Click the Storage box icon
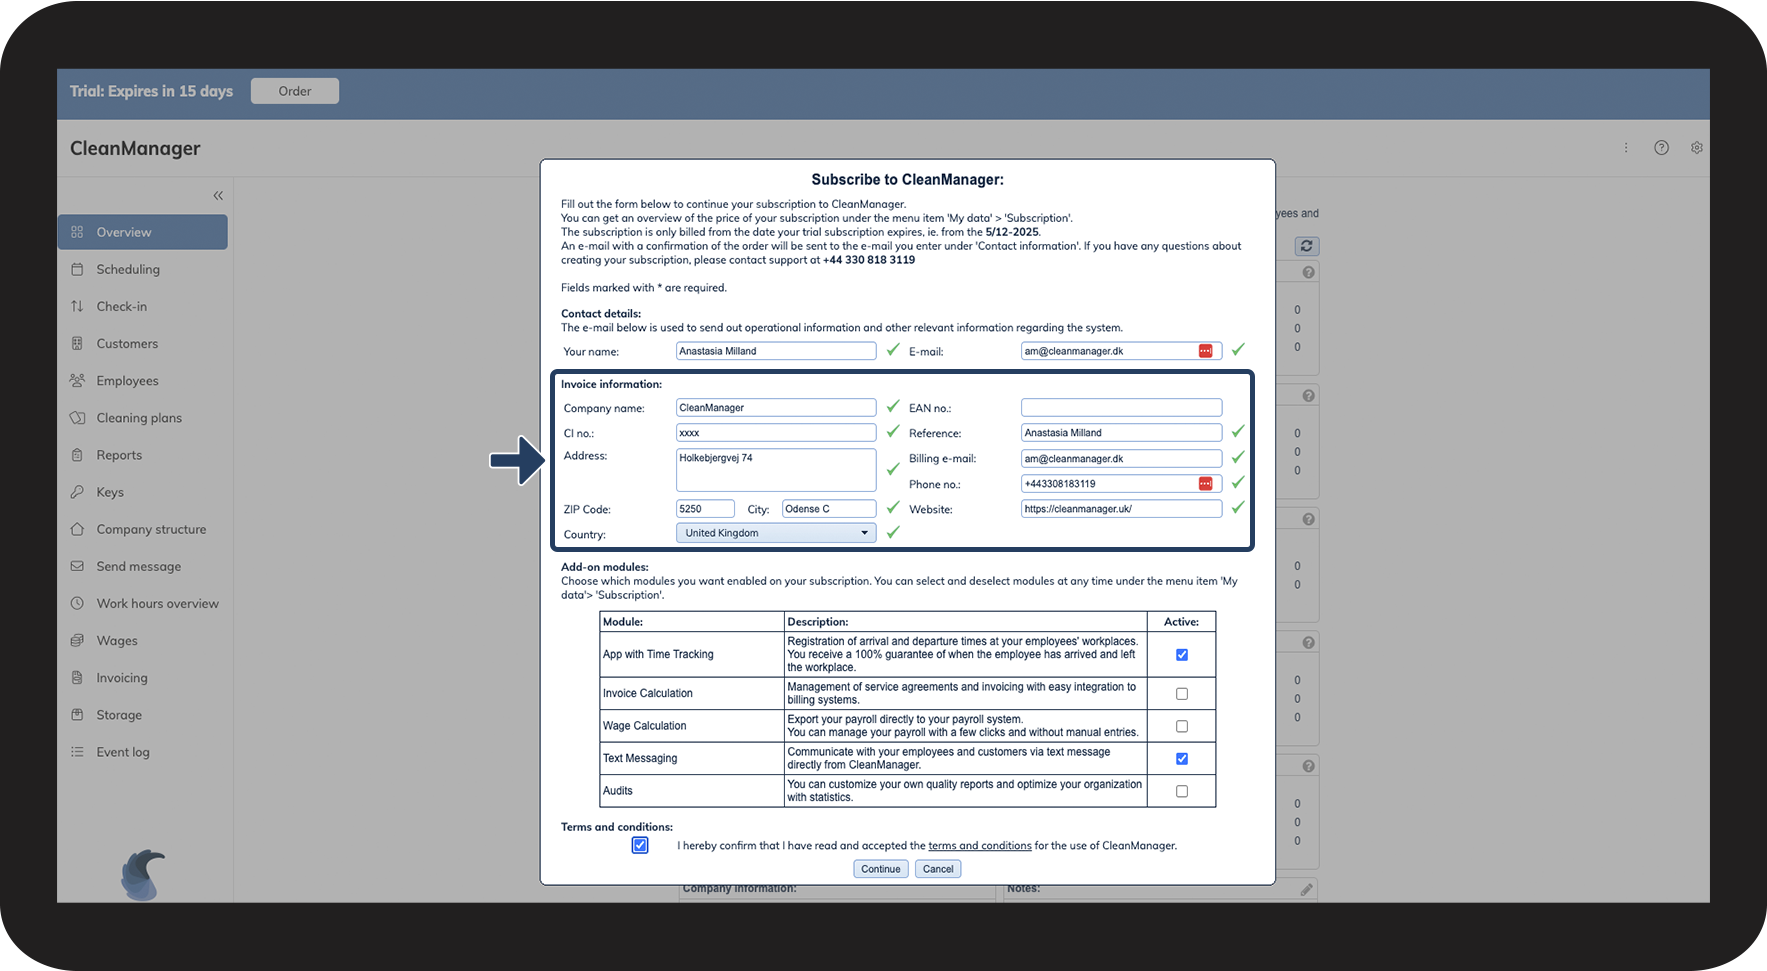 point(77,715)
